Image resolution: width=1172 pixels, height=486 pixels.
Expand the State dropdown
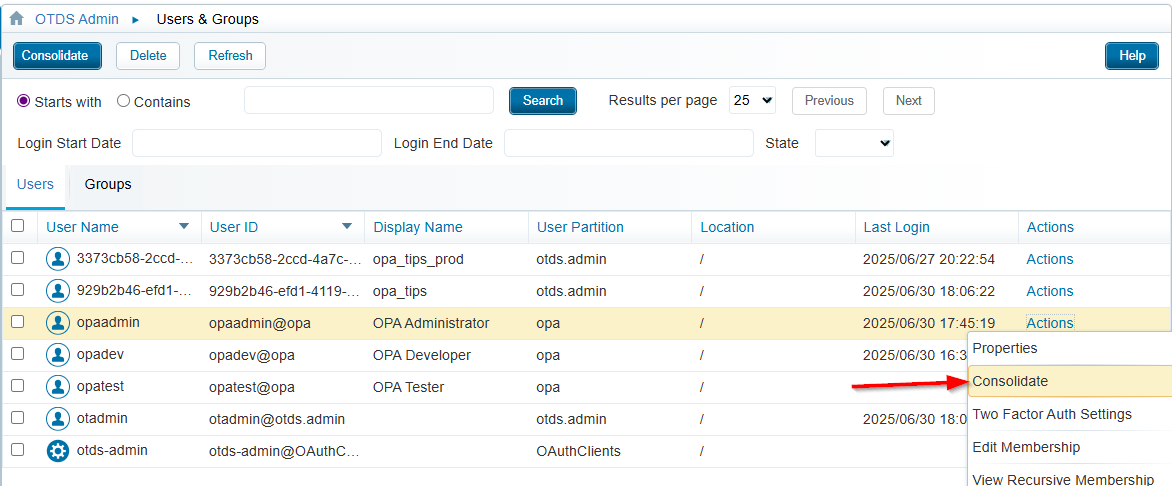854,143
